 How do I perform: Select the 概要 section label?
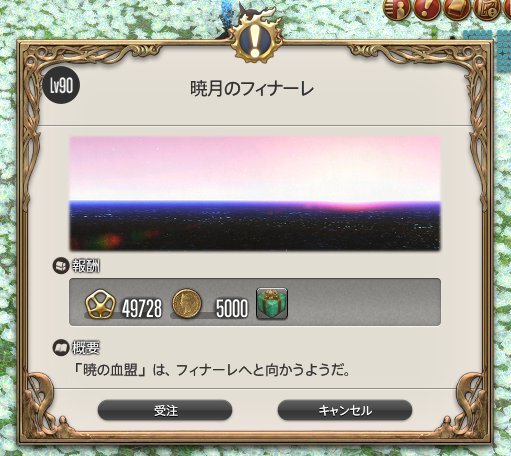coord(86,349)
